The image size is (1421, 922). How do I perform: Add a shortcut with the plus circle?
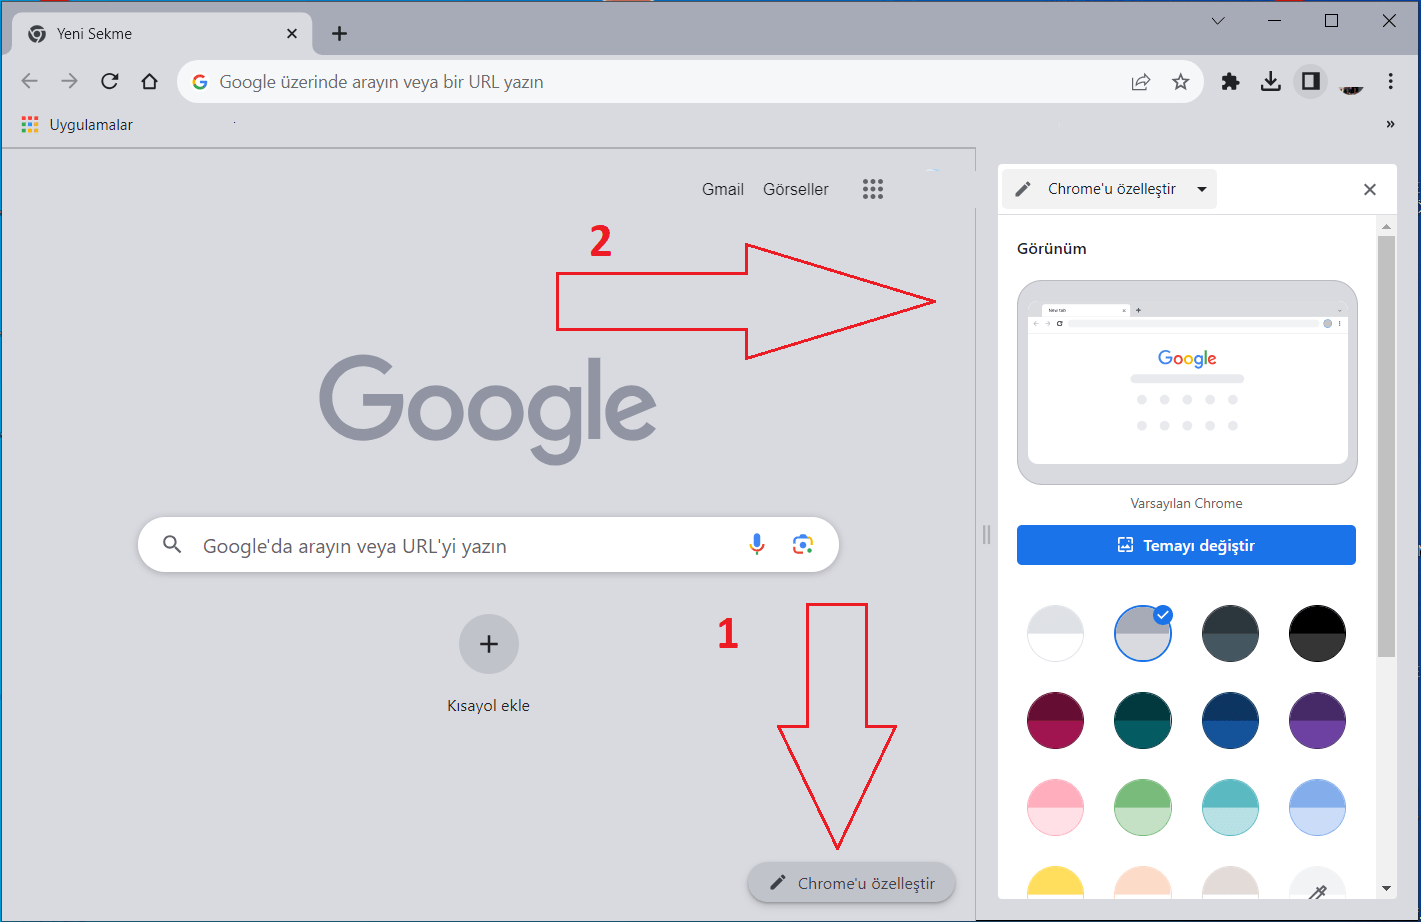[489, 644]
